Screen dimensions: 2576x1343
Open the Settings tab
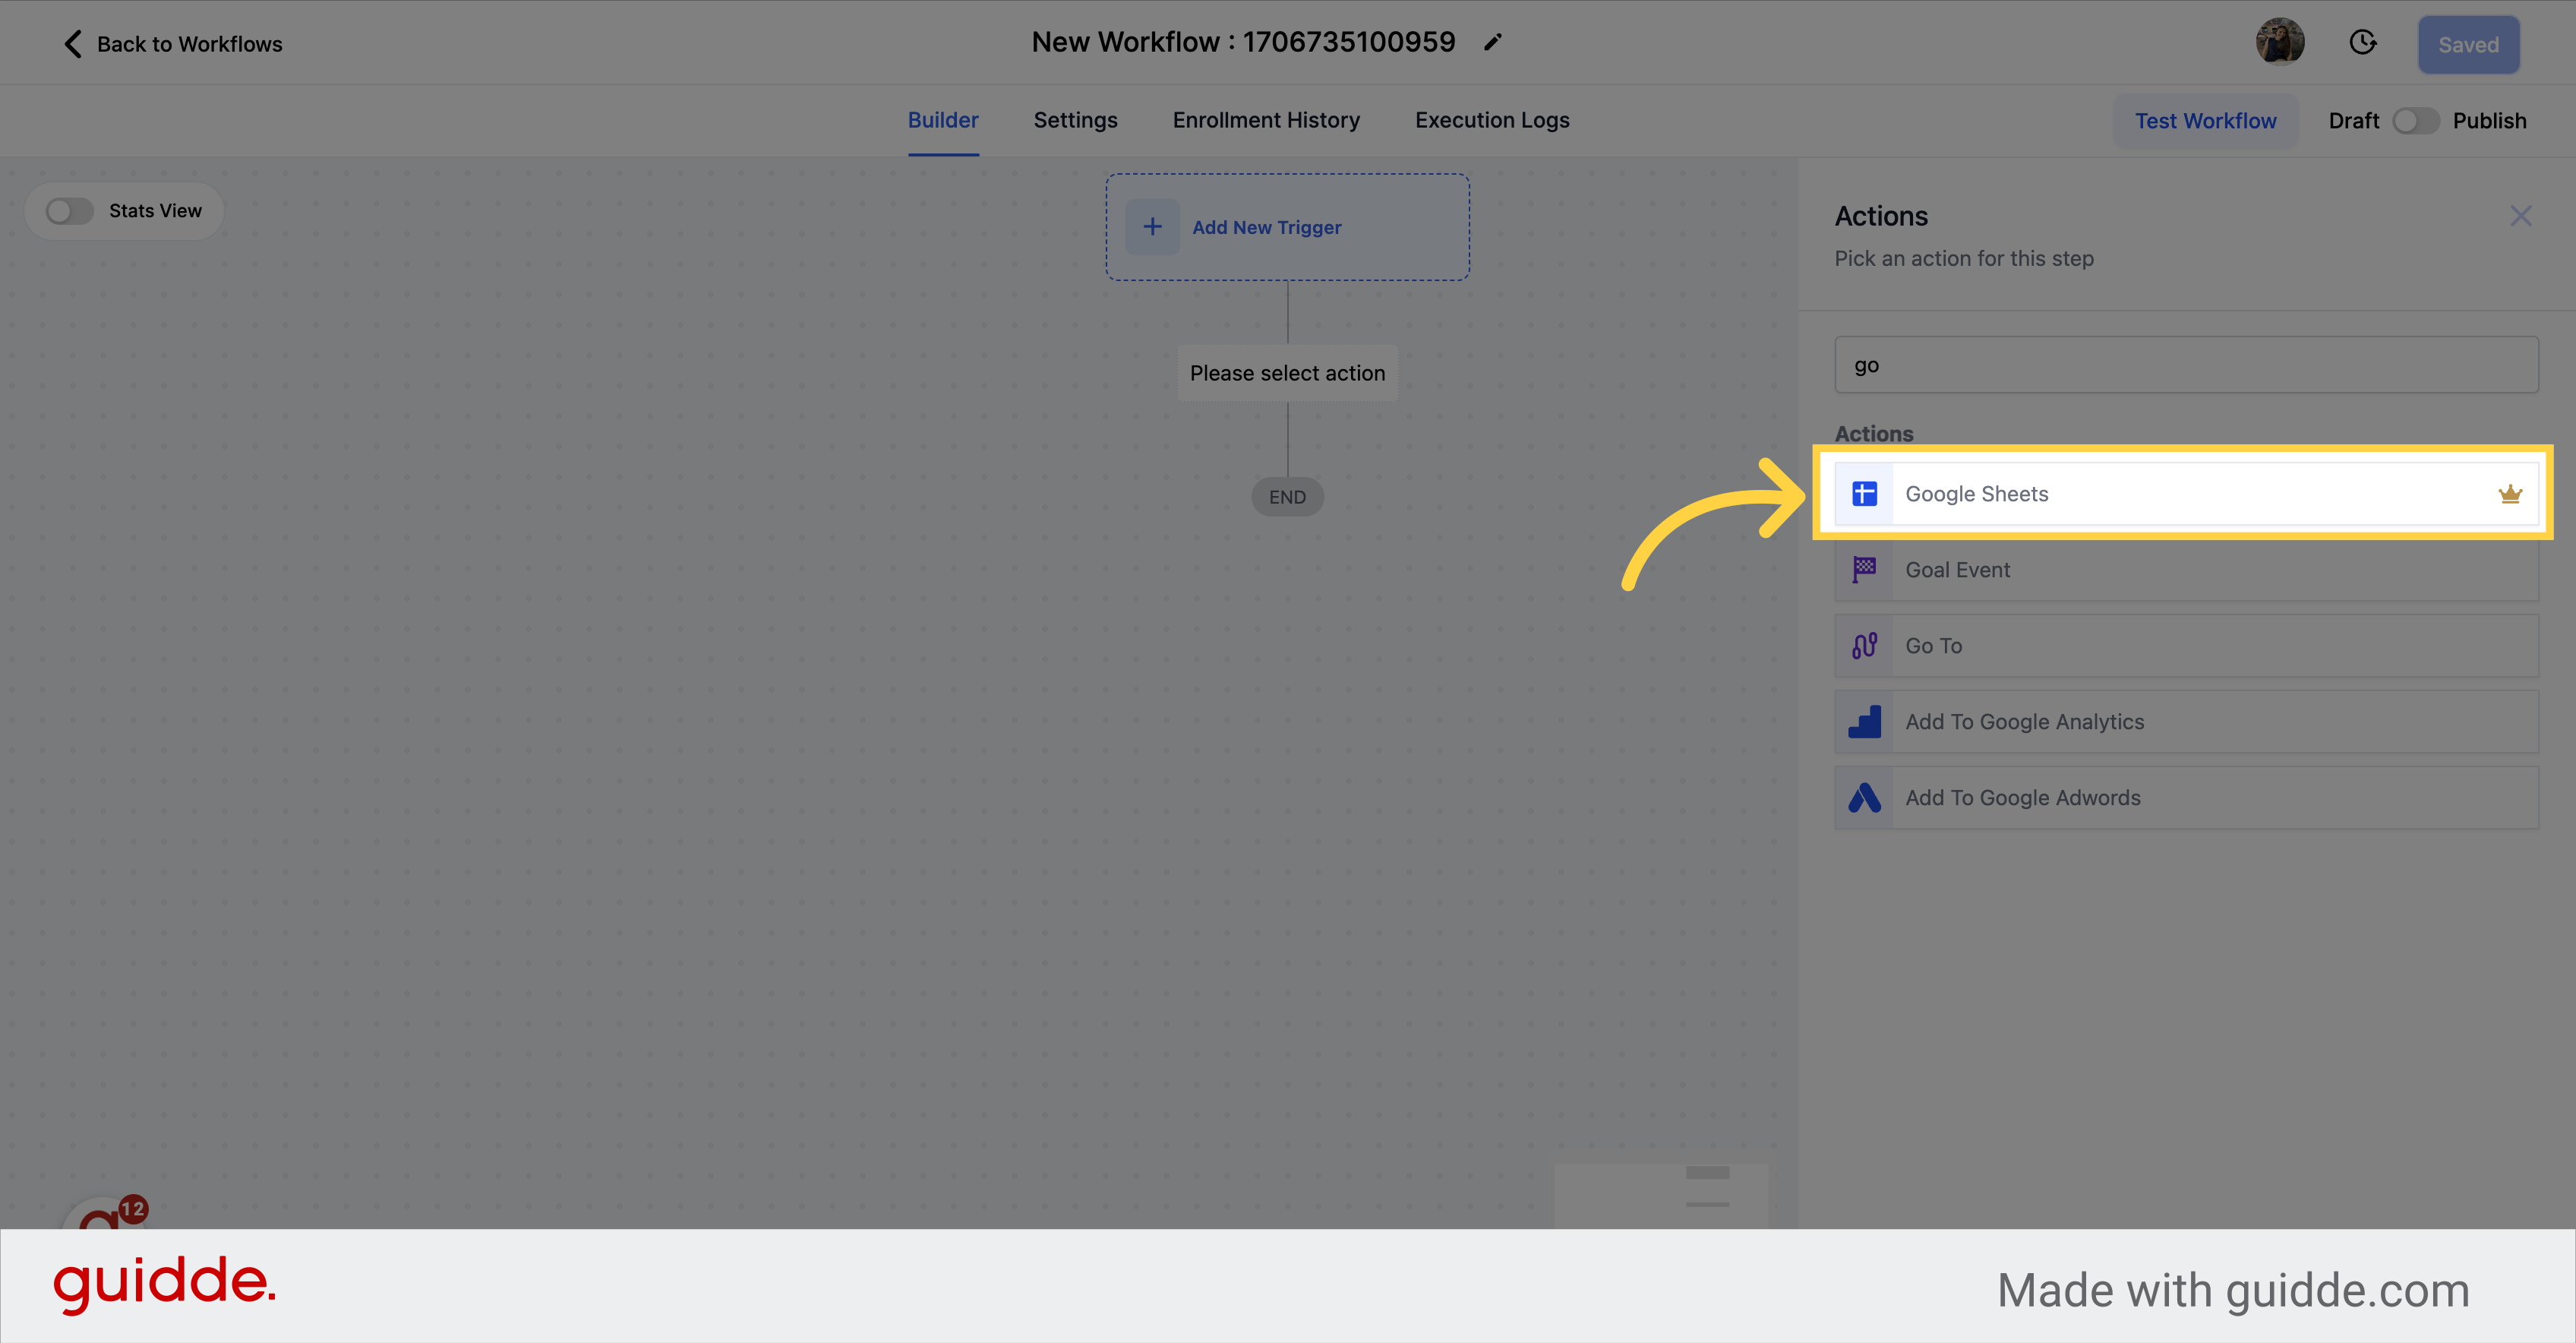(1075, 120)
